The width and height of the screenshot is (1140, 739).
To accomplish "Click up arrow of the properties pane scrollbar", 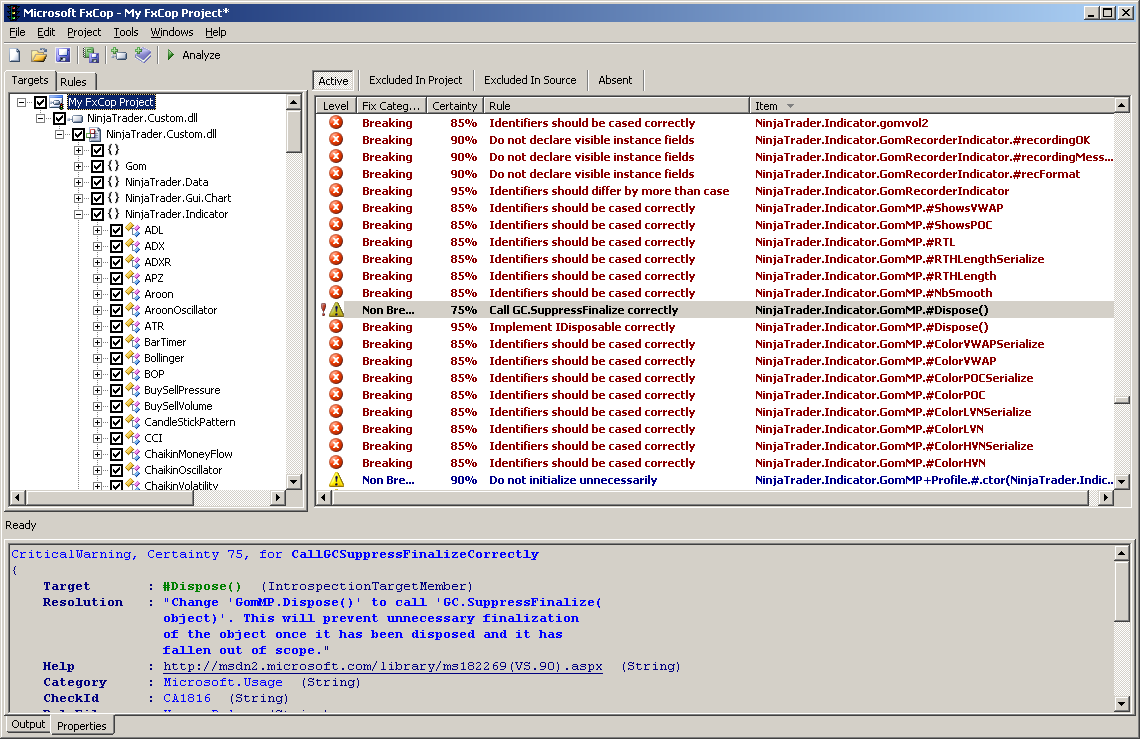I will (x=1122, y=554).
